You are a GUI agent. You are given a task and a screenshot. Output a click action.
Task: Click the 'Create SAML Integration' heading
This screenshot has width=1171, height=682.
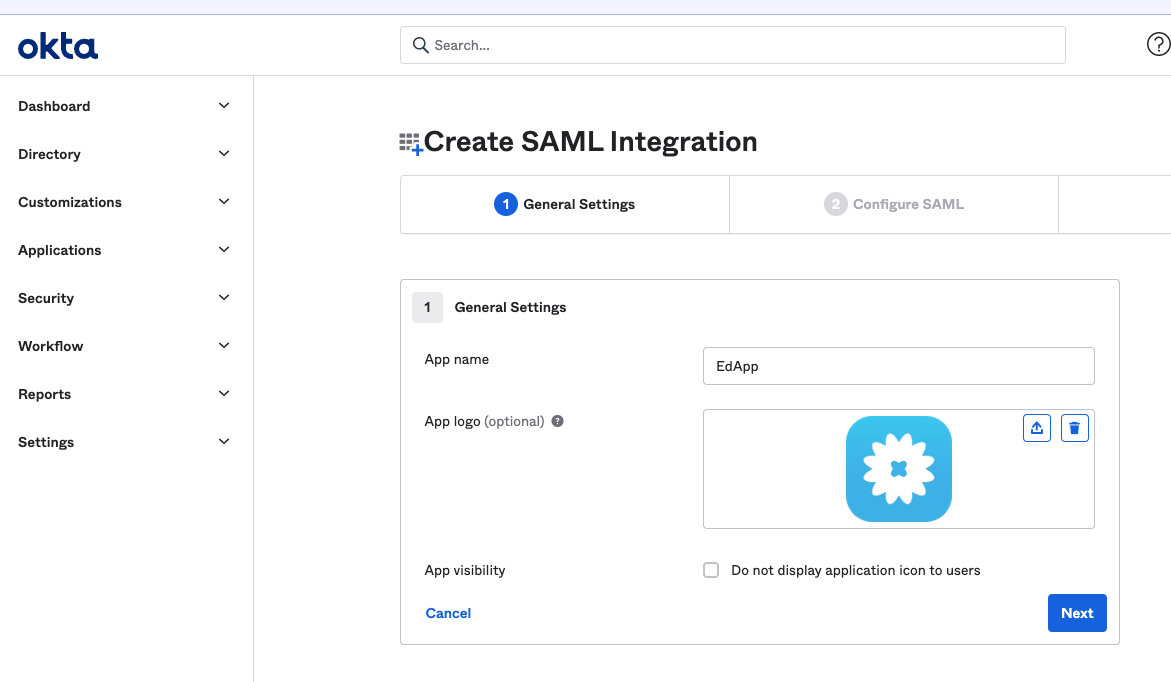pyautogui.click(x=590, y=142)
